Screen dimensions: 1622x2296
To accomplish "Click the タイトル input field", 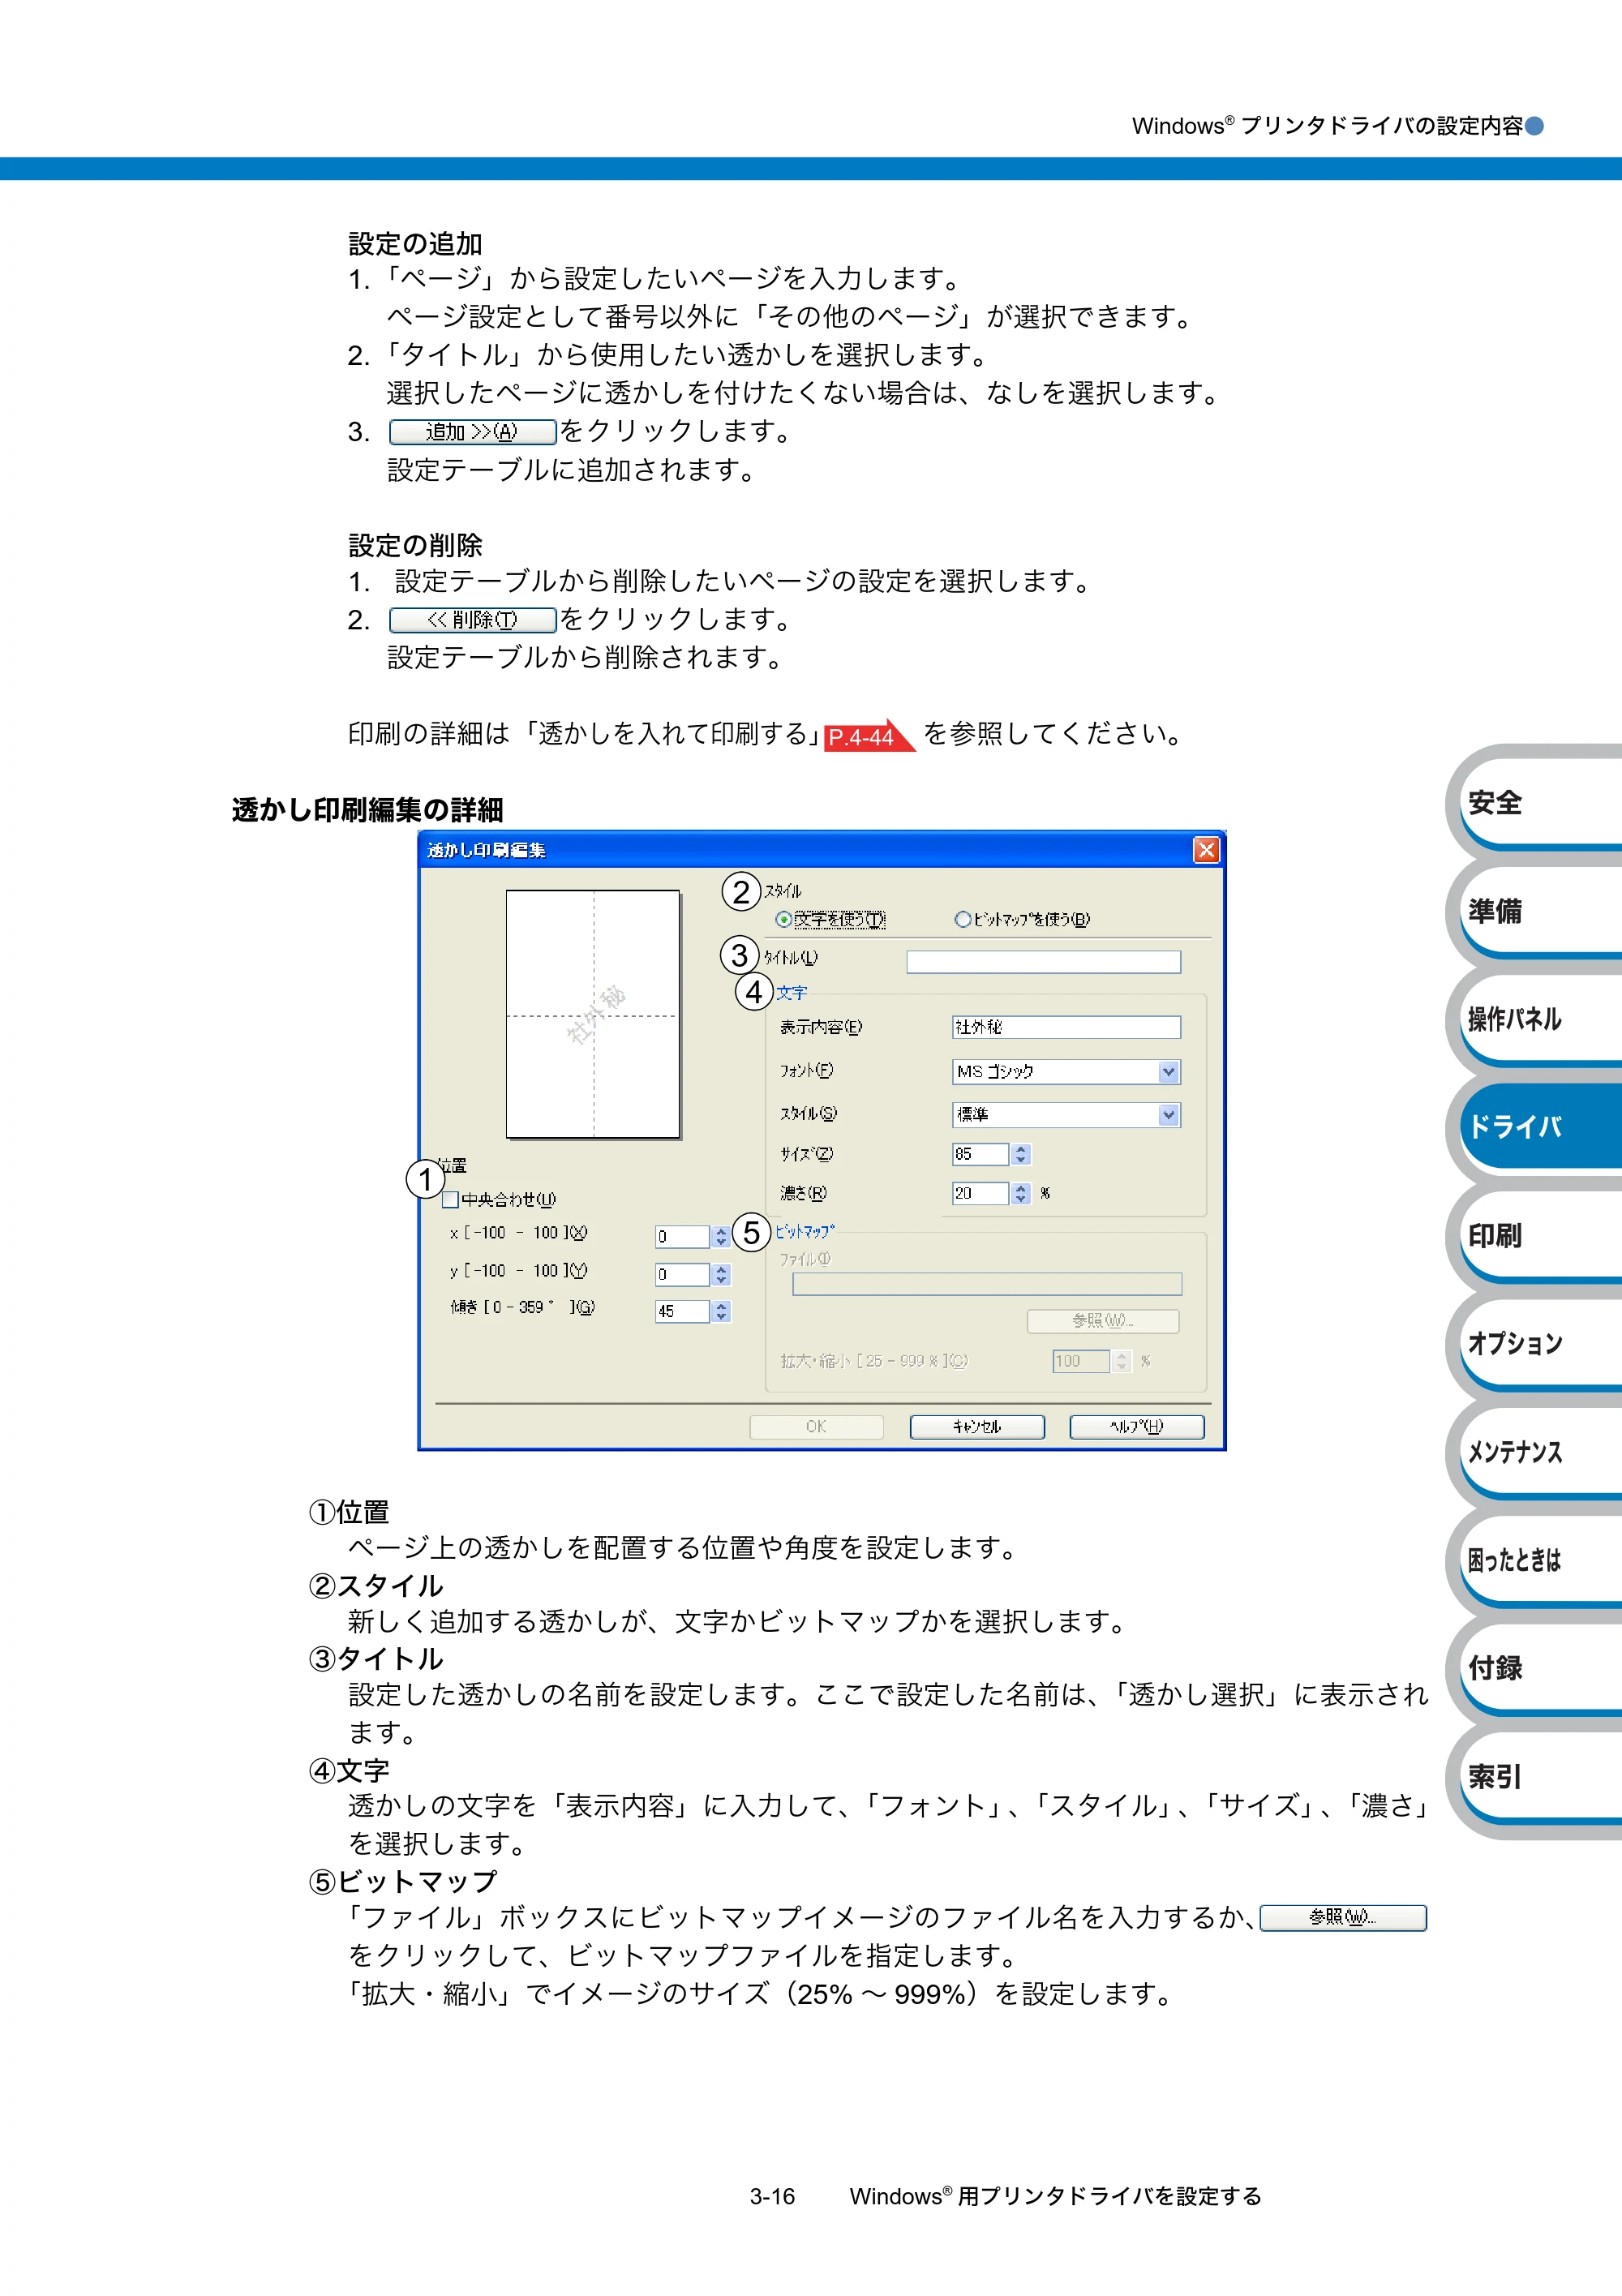I will (x=1043, y=962).
